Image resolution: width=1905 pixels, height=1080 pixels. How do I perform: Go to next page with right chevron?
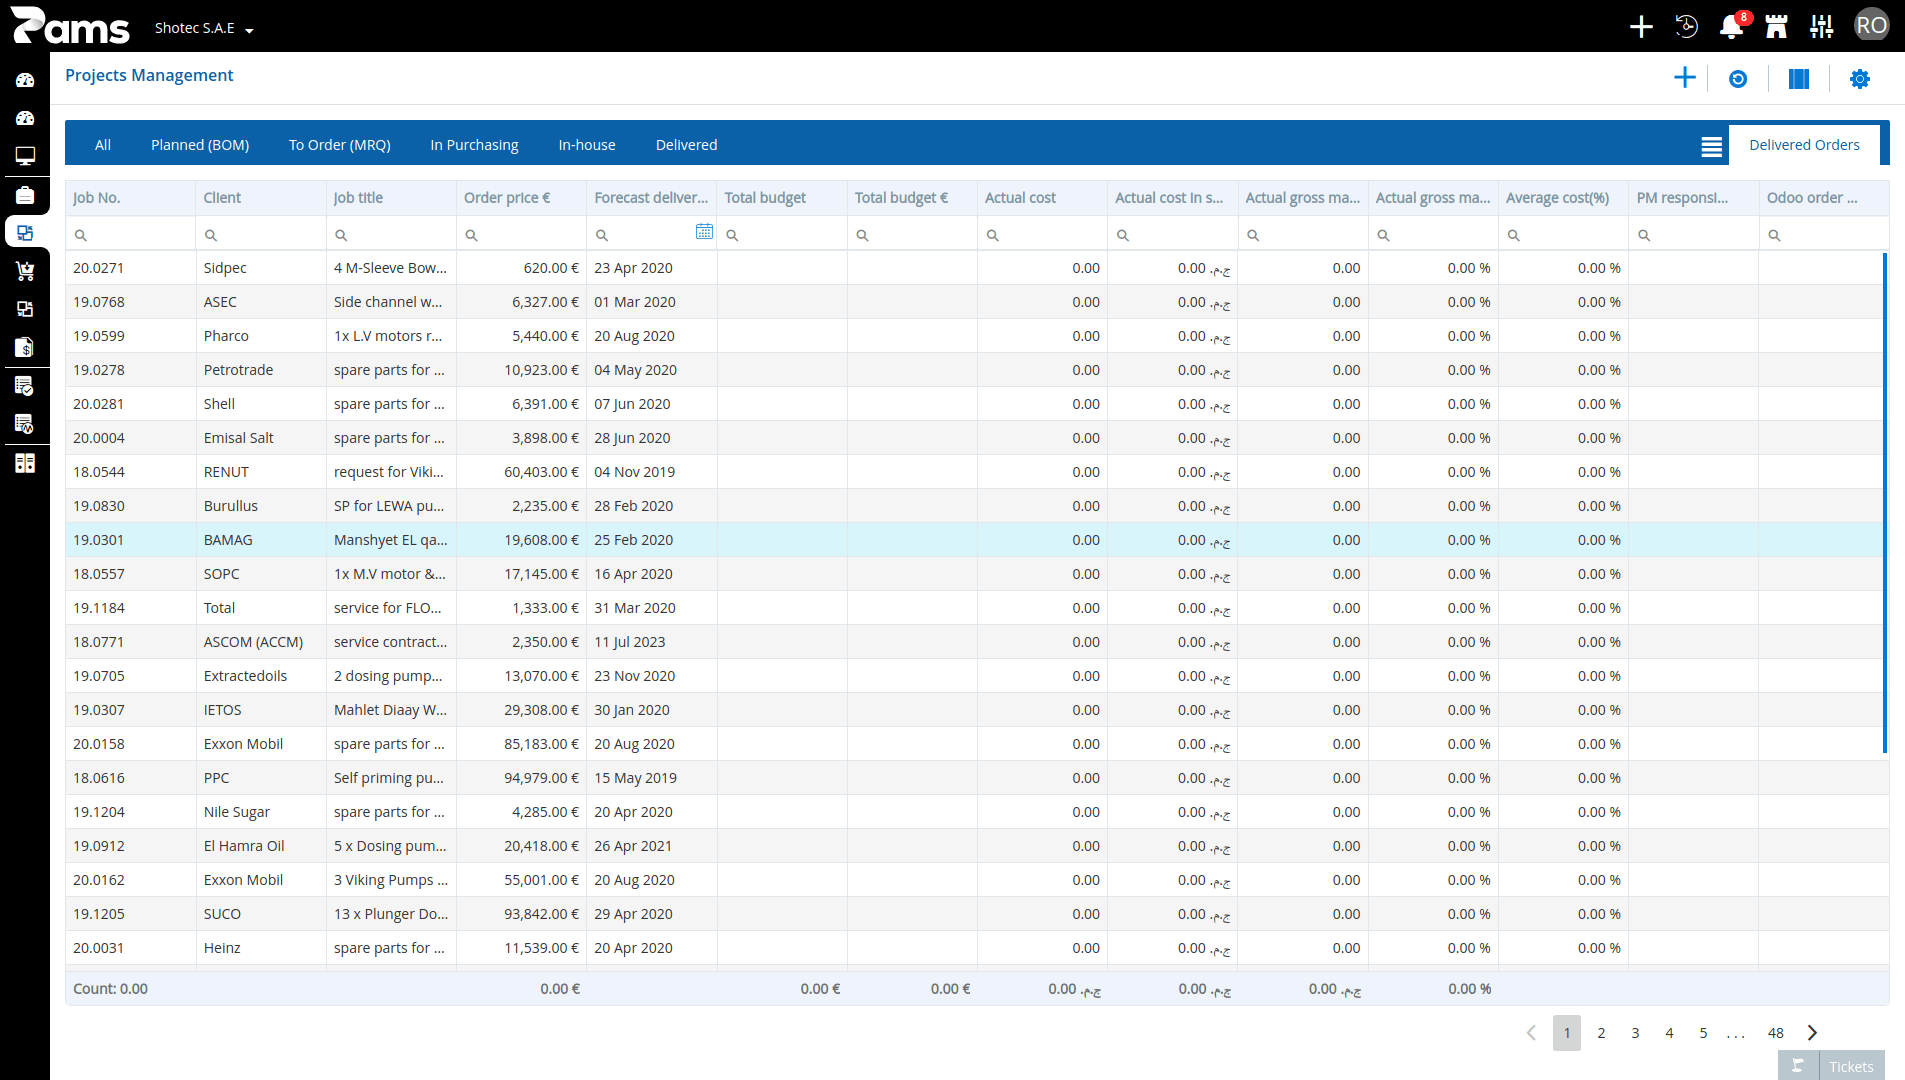pos(1812,1033)
